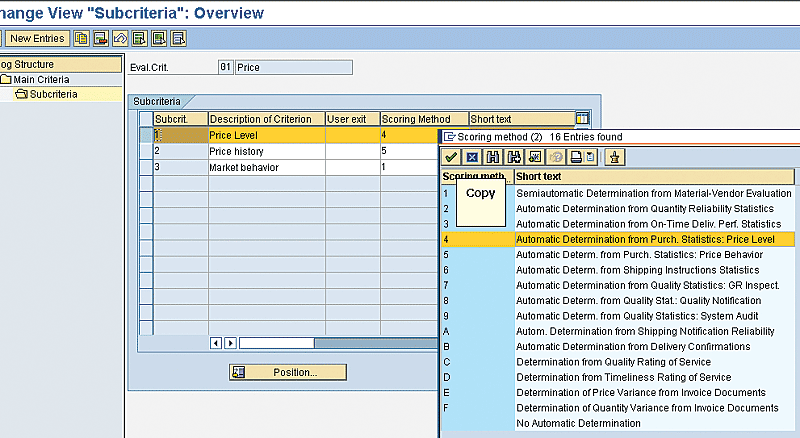Click the Position... button
This screenshot has width=800, height=438.
click(288, 372)
